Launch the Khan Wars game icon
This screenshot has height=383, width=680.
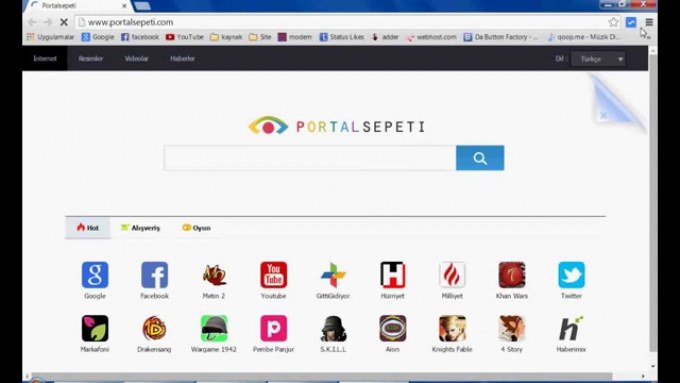[x=512, y=275]
